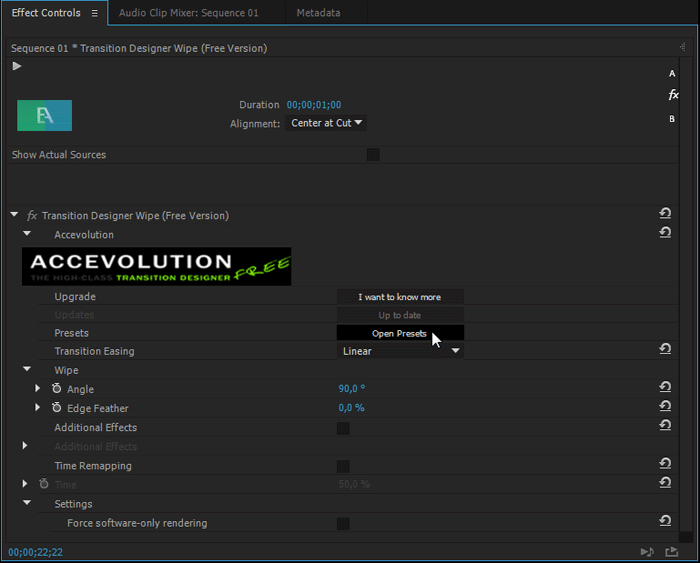
Task: Toggle animation stopwatch for Angle
Action: click(57, 388)
